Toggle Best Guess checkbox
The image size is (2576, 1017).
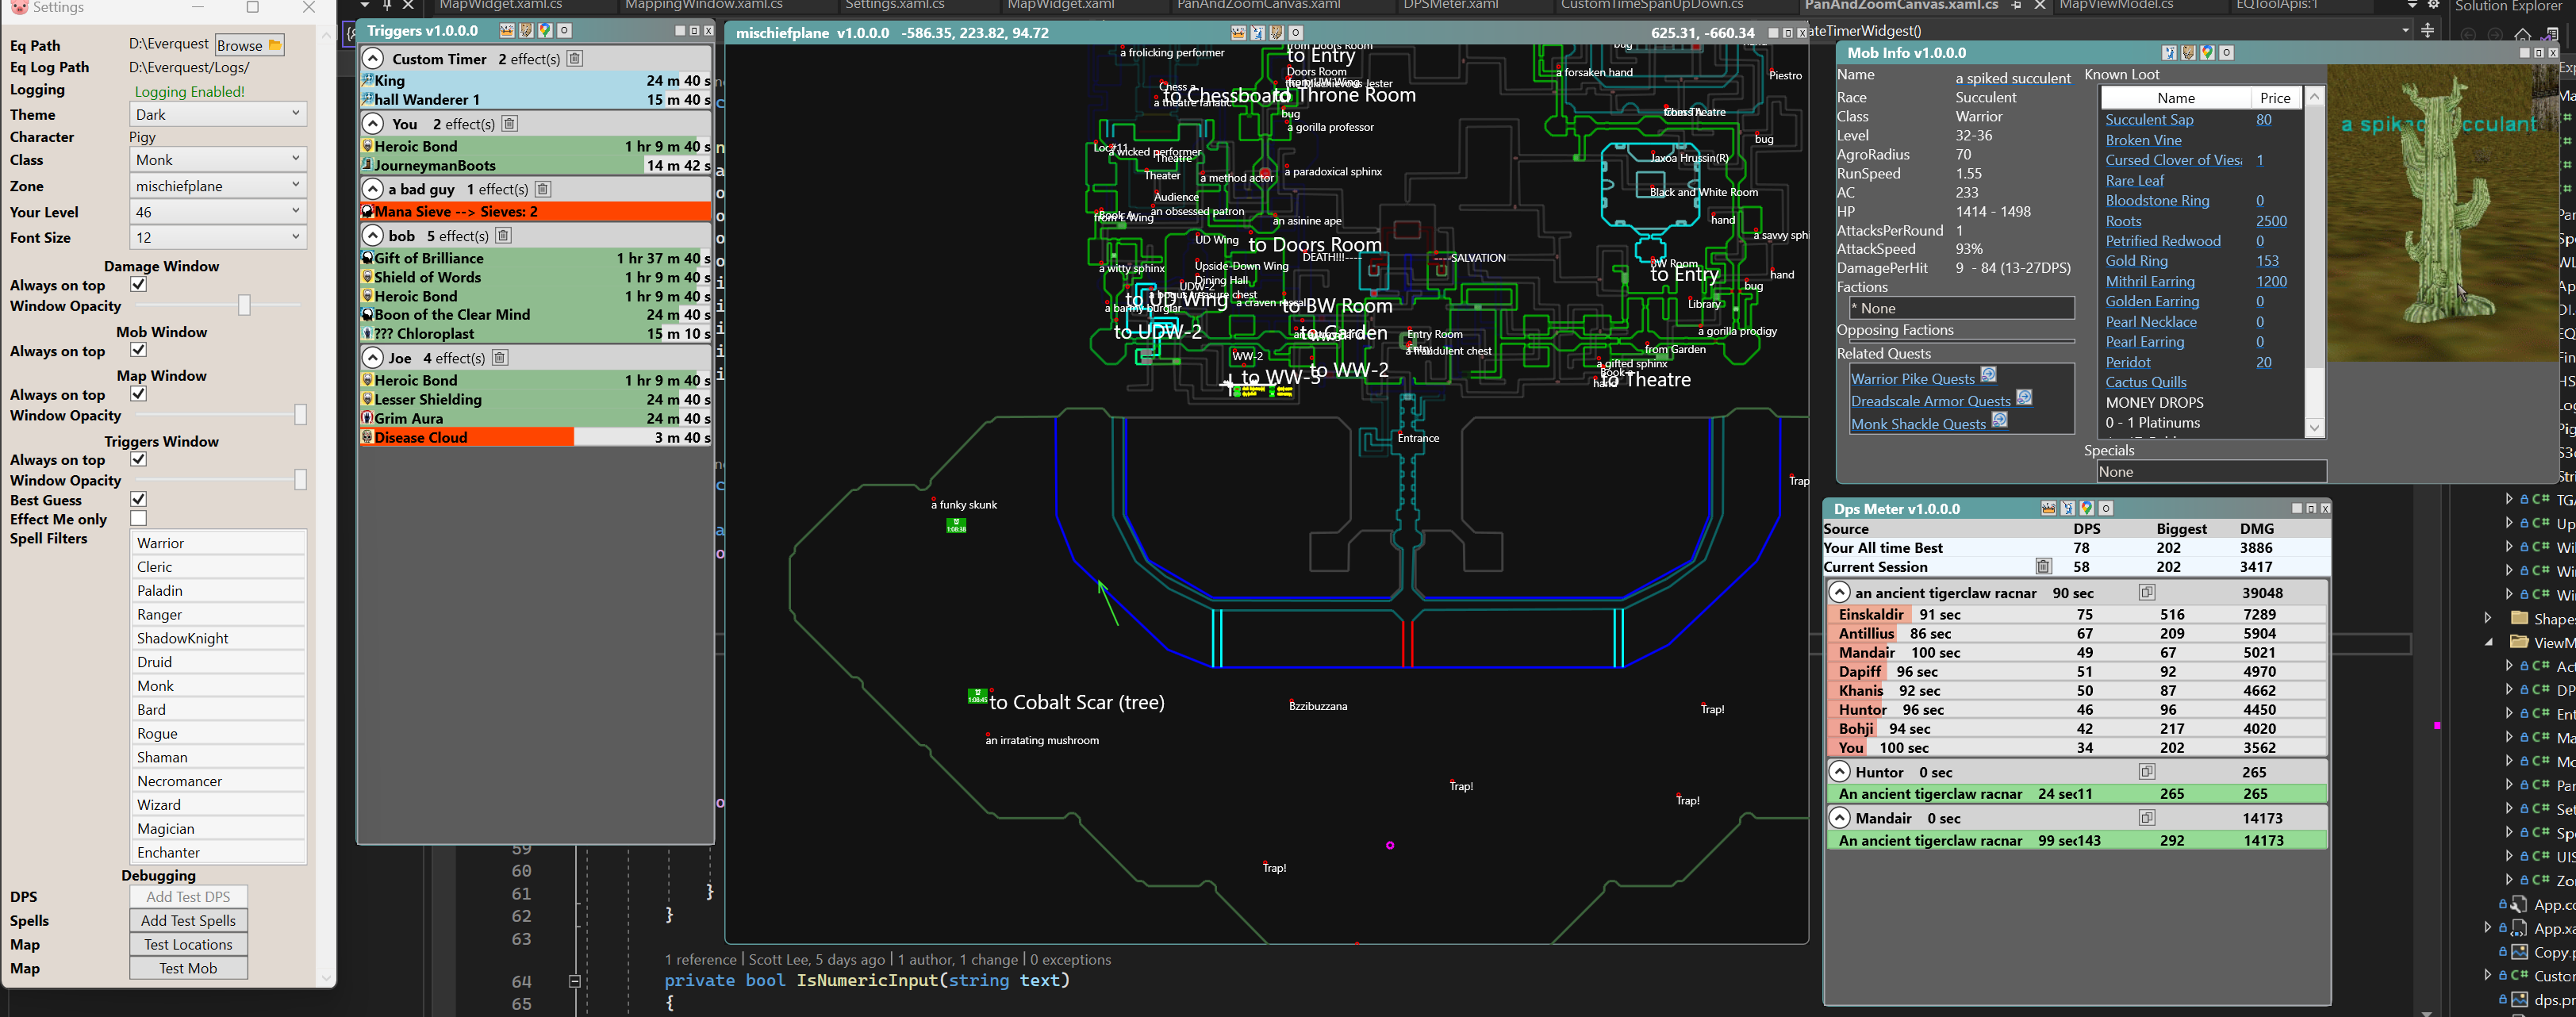point(139,499)
